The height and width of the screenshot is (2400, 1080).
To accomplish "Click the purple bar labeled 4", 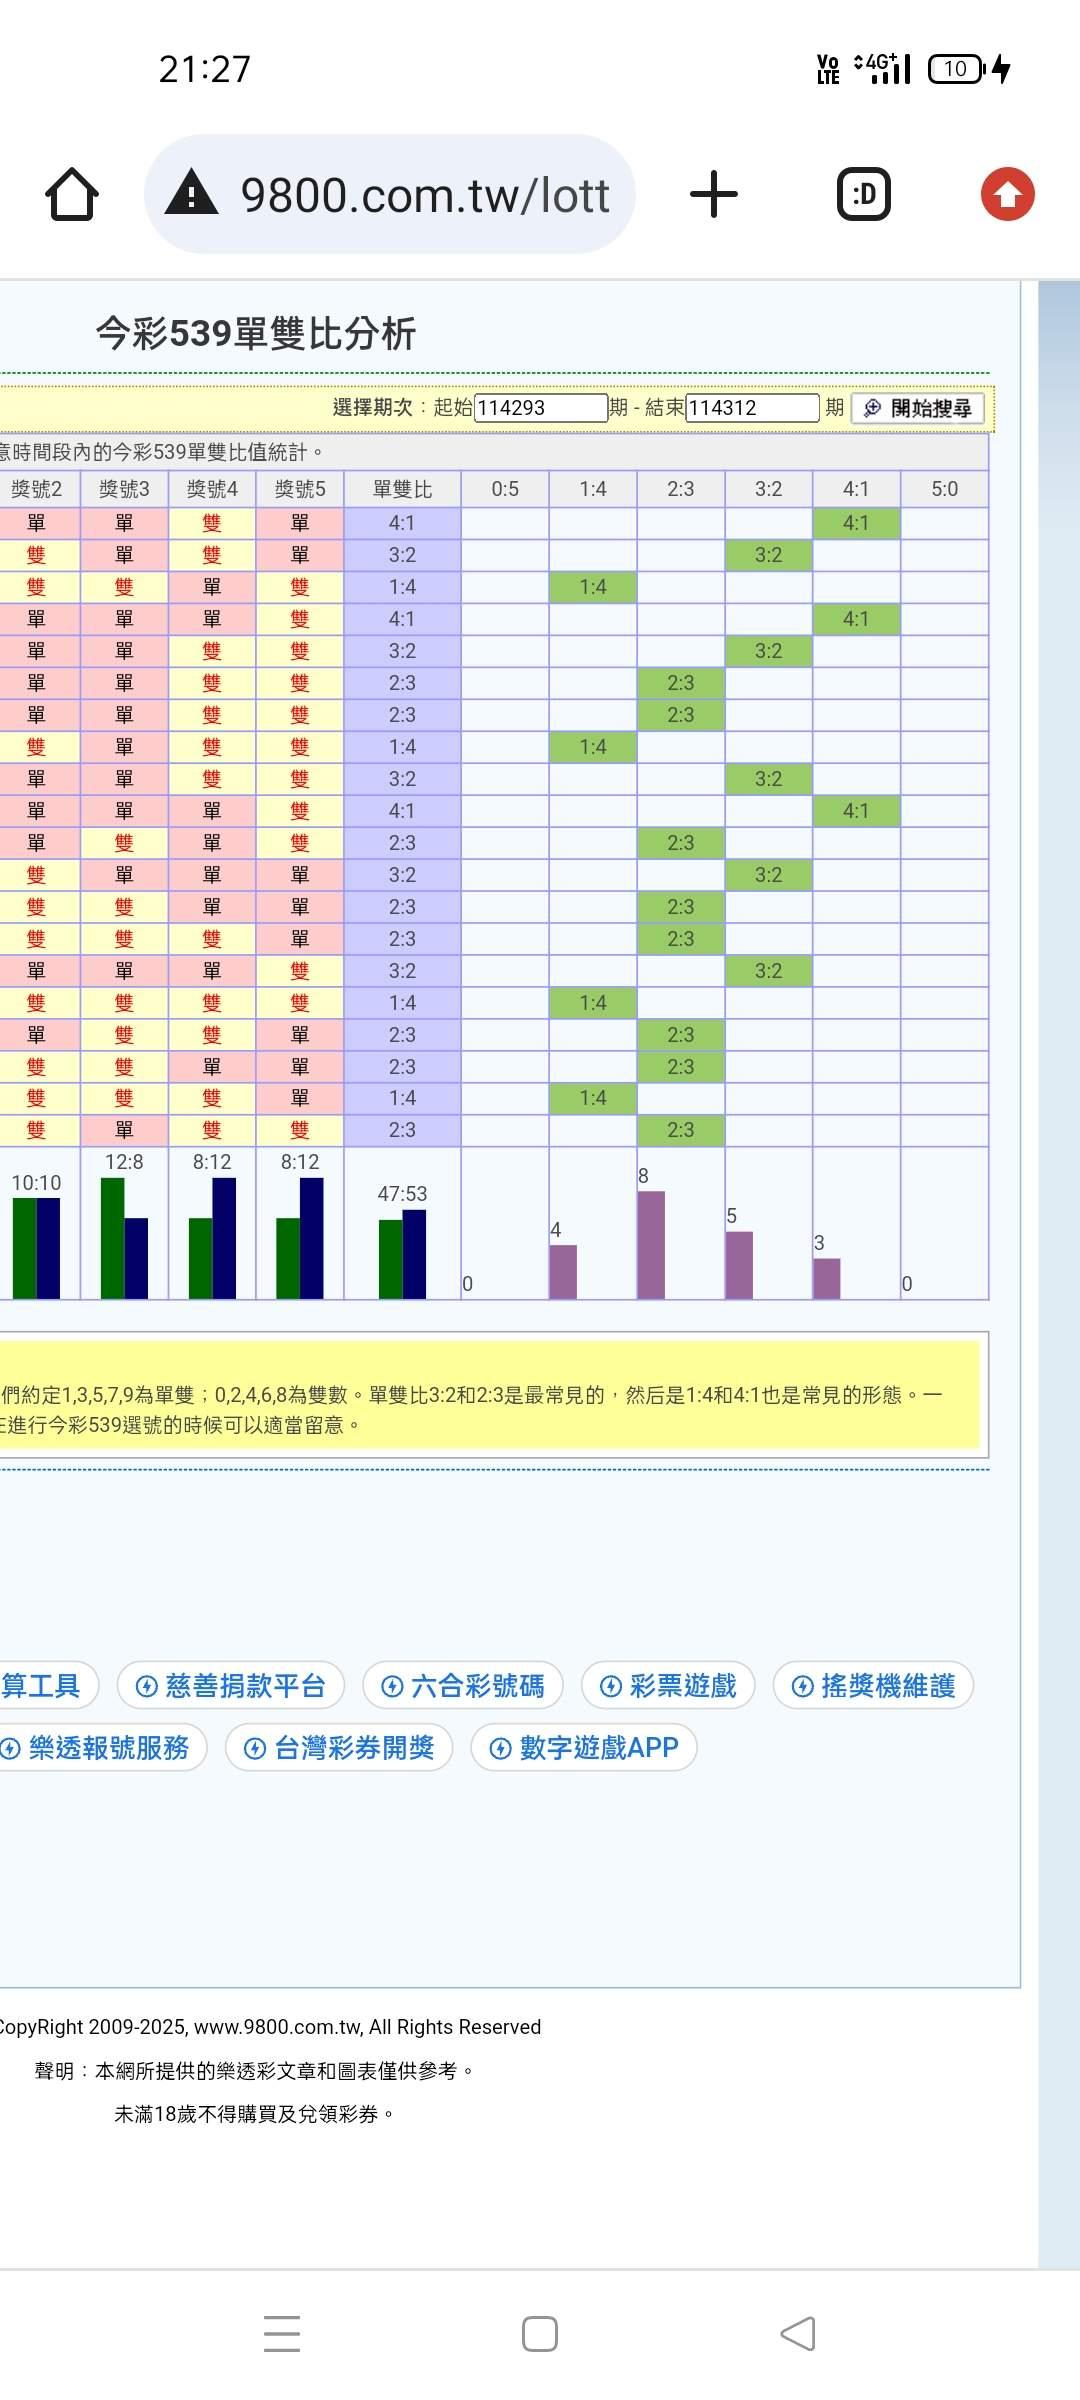I will [x=563, y=1272].
